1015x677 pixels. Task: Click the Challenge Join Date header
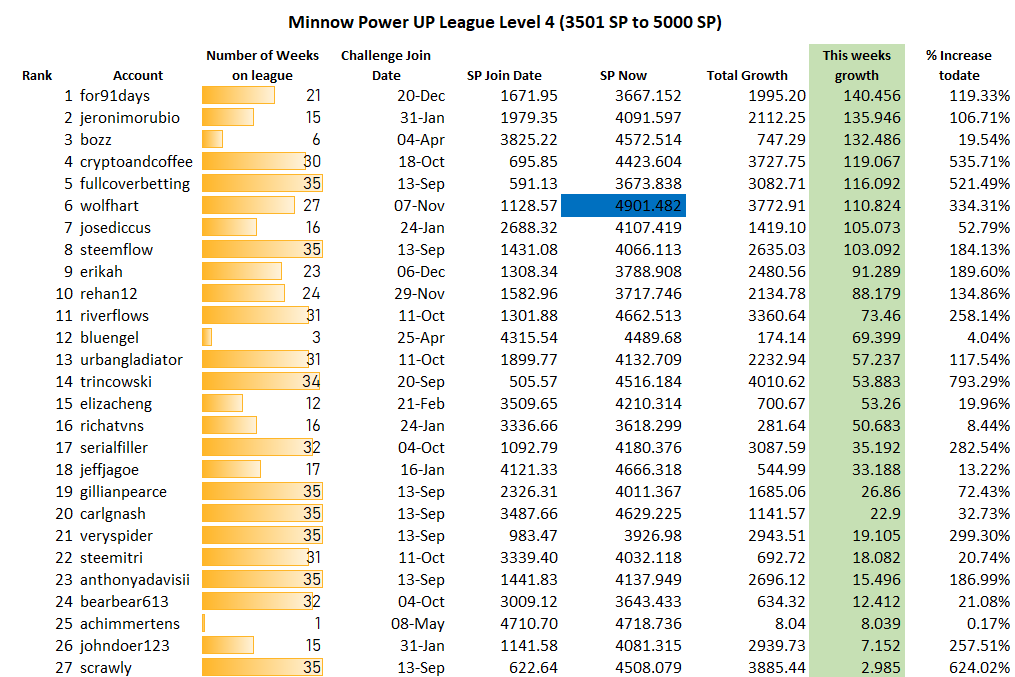pos(386,65)
